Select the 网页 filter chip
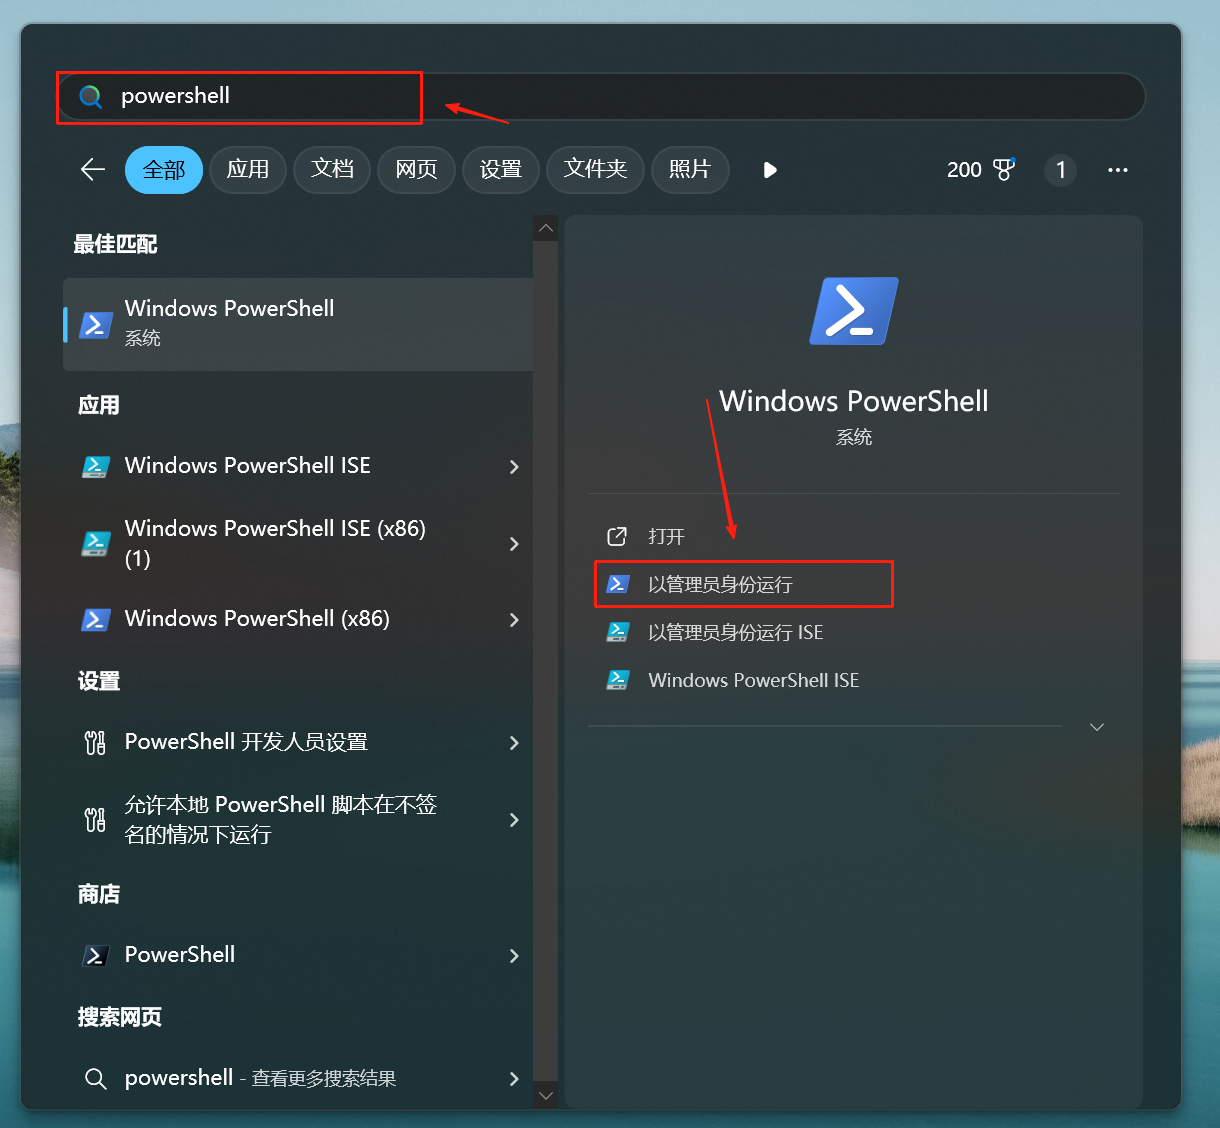Image resolution: width=1220 pixels, height=1128 pixels. [x=416, y=170]
